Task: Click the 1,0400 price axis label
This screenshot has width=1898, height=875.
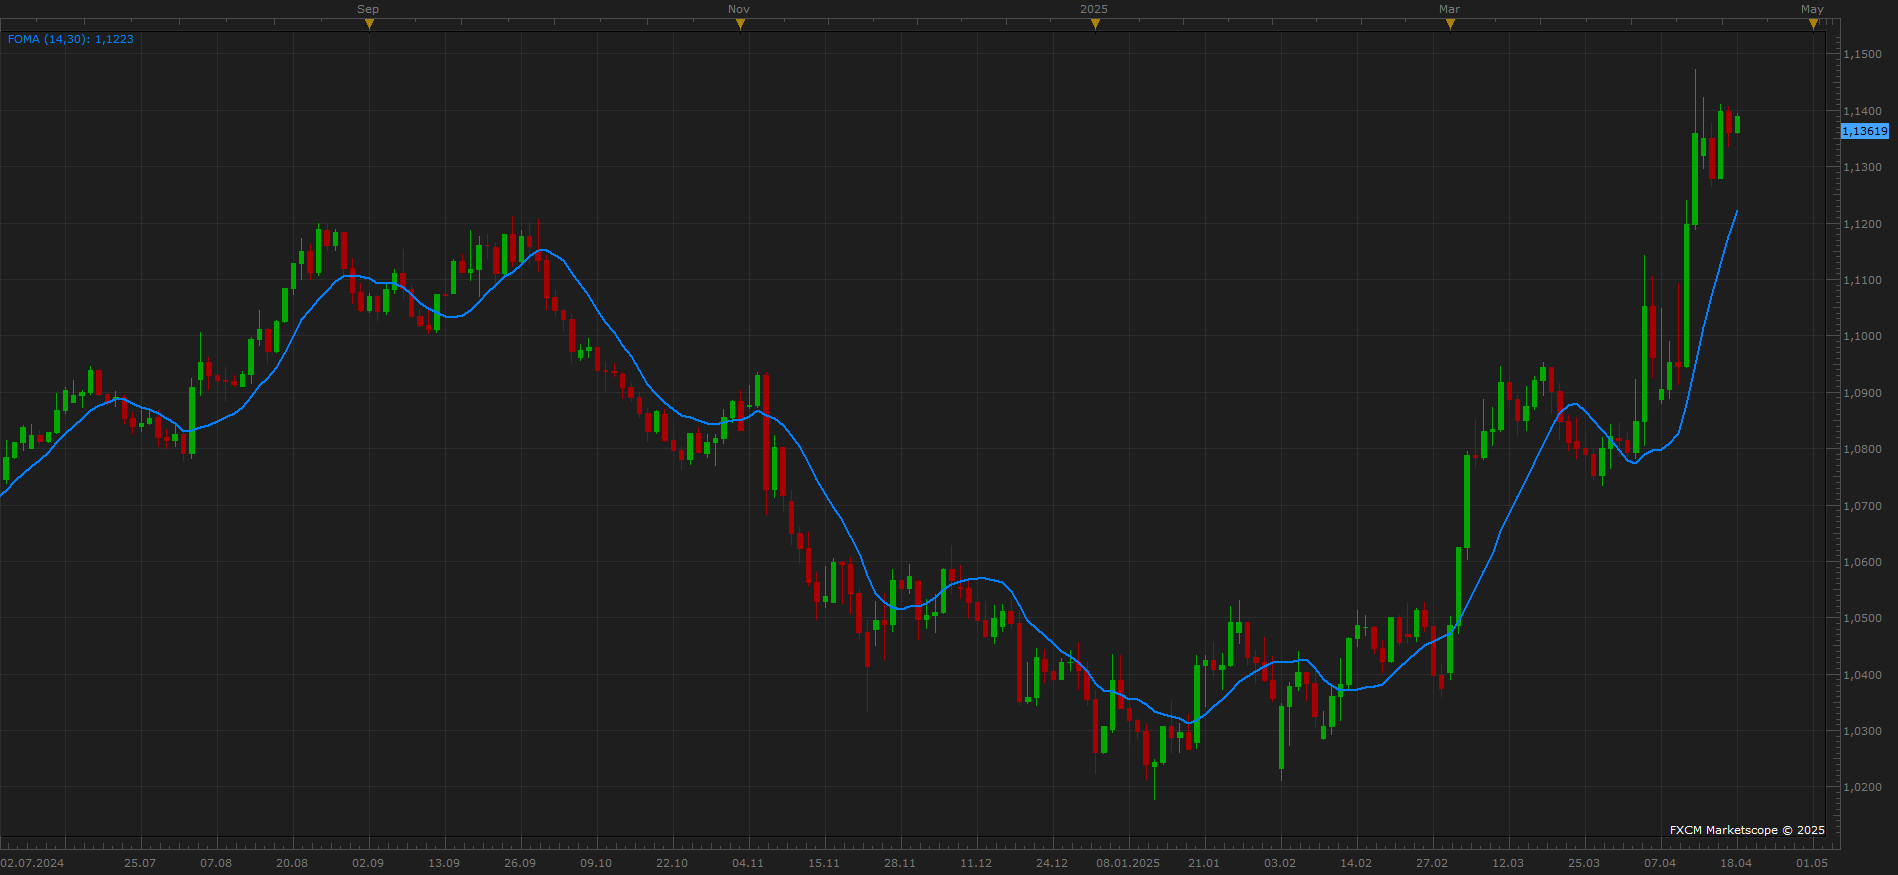Action: point(1863,675)
